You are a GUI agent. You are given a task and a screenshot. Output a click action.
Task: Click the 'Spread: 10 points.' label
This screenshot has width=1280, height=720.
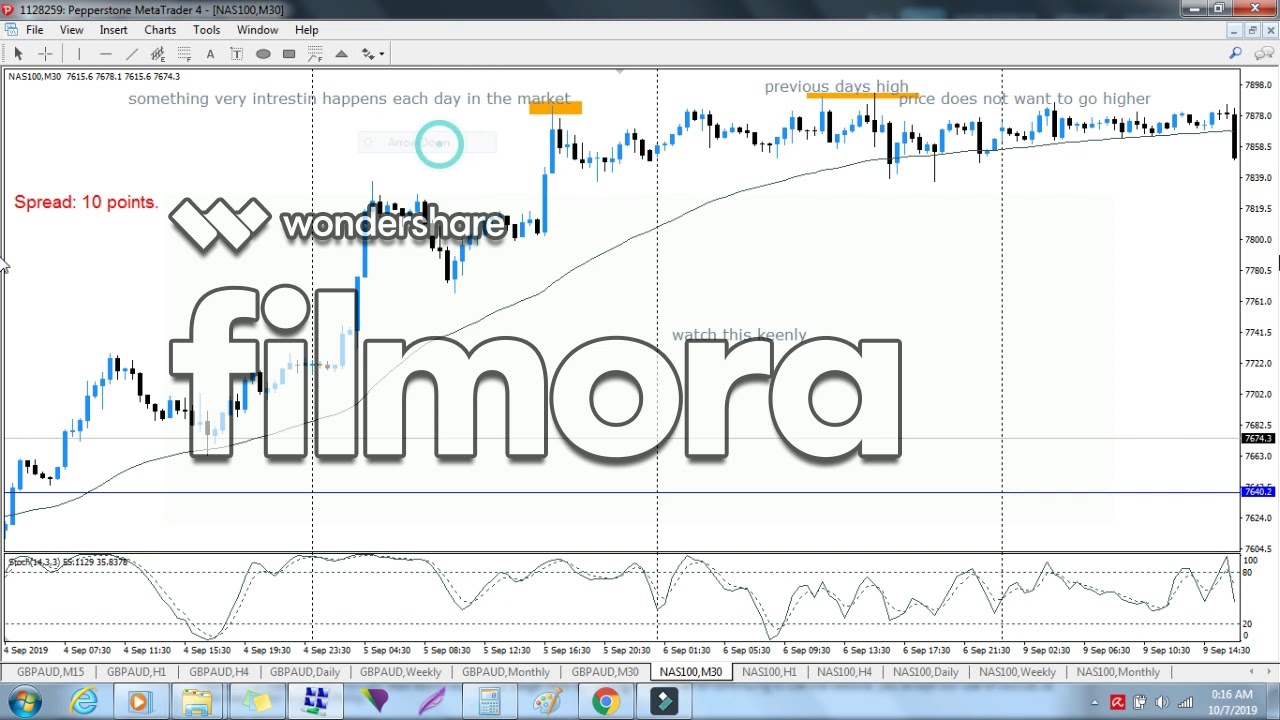tap(86, 202)
